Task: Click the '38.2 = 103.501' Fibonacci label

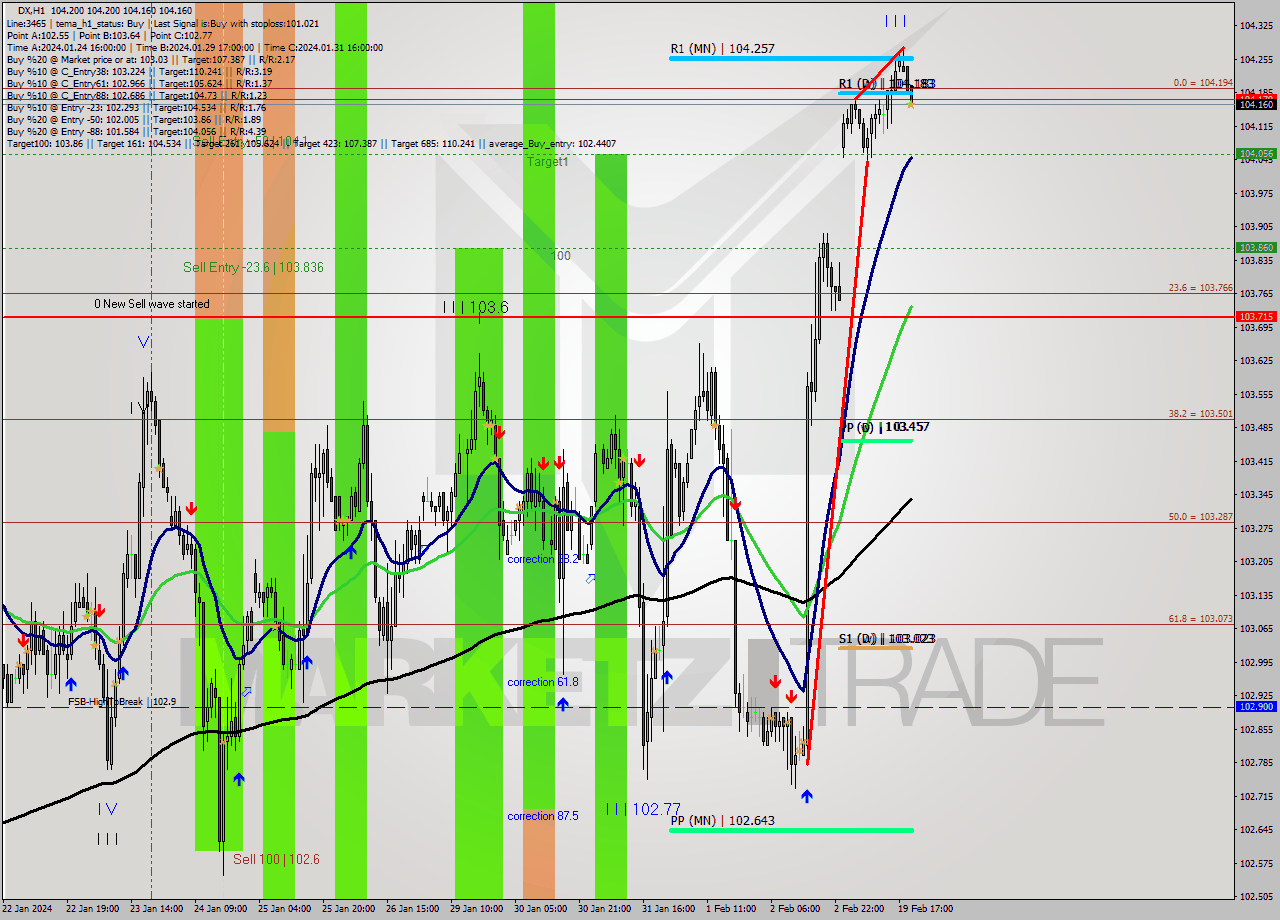Action: point(1200,413)
